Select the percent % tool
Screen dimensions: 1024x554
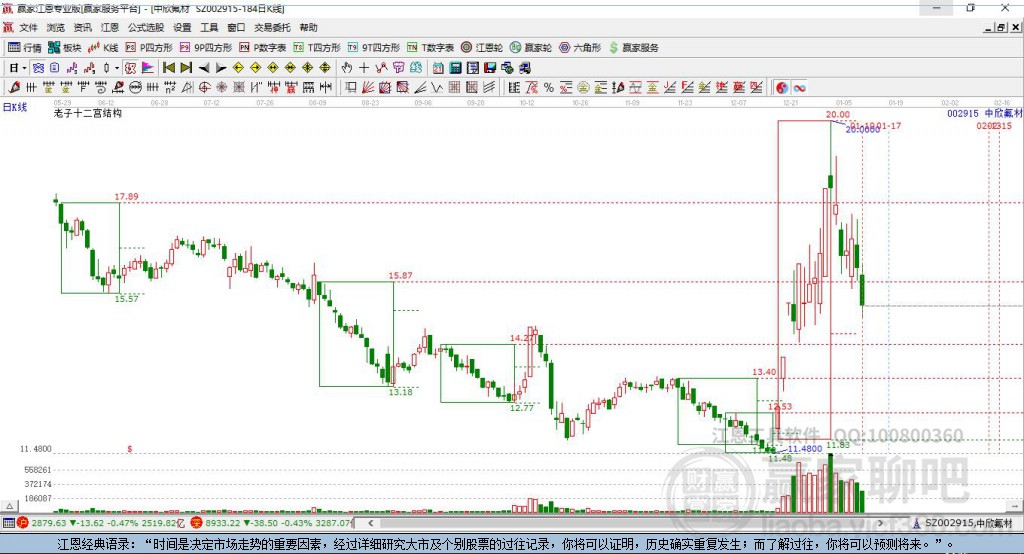(549, 88)
